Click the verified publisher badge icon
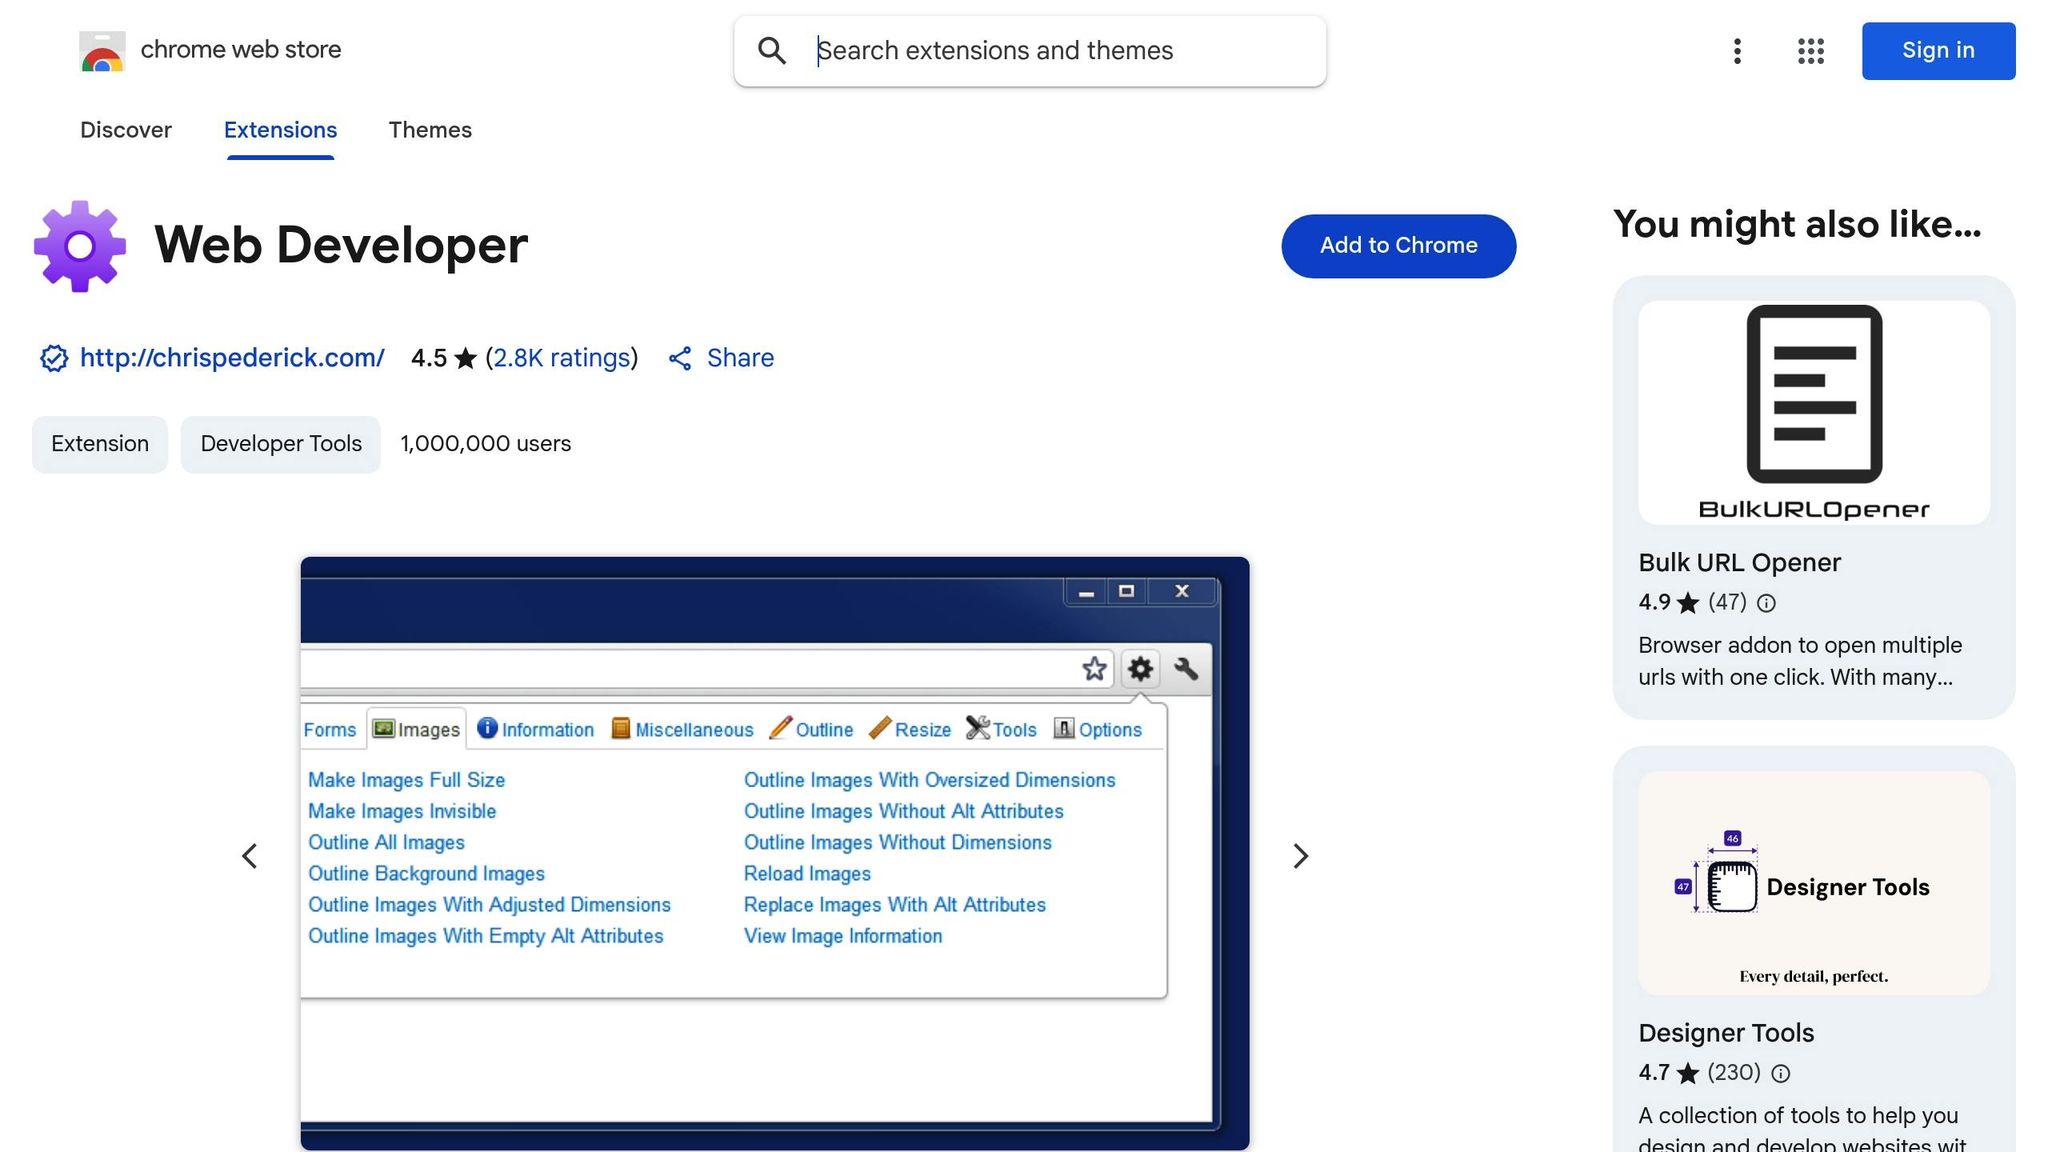This screenshot has height=1152, width=2048. (x=54, y=358)
